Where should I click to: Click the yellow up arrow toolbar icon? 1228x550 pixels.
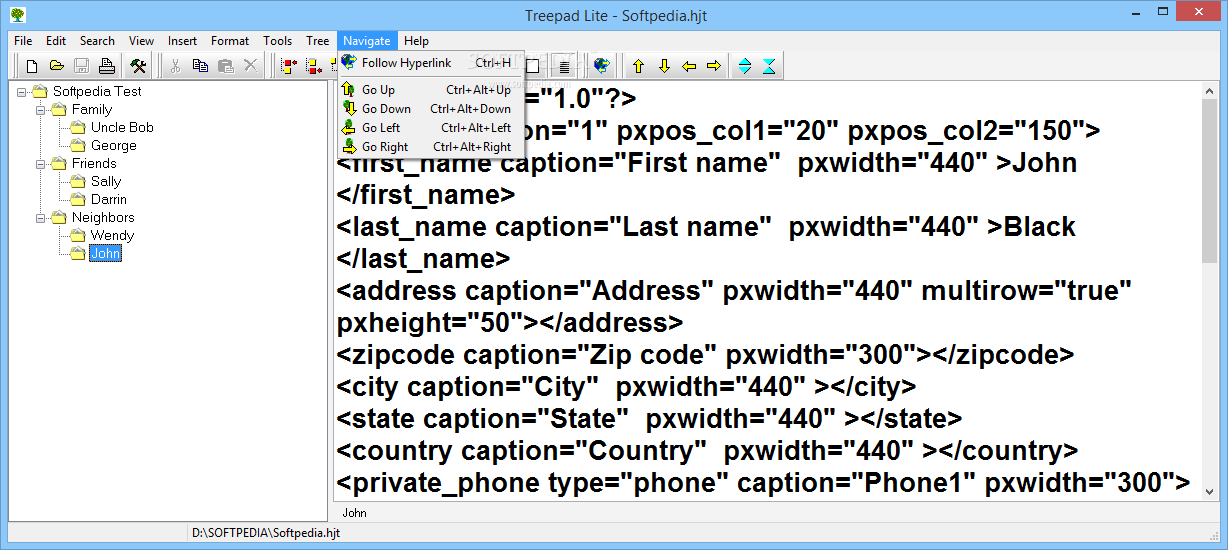[638, 66]
